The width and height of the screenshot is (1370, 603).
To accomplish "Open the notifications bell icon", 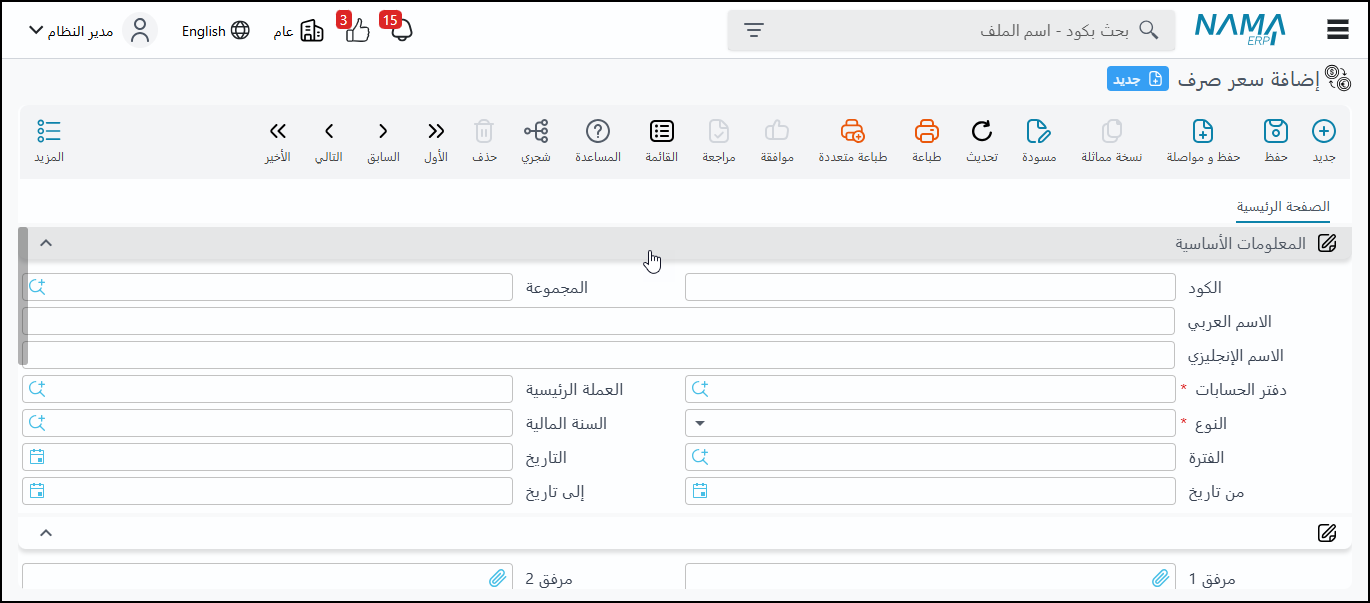I will click(402, 31).
